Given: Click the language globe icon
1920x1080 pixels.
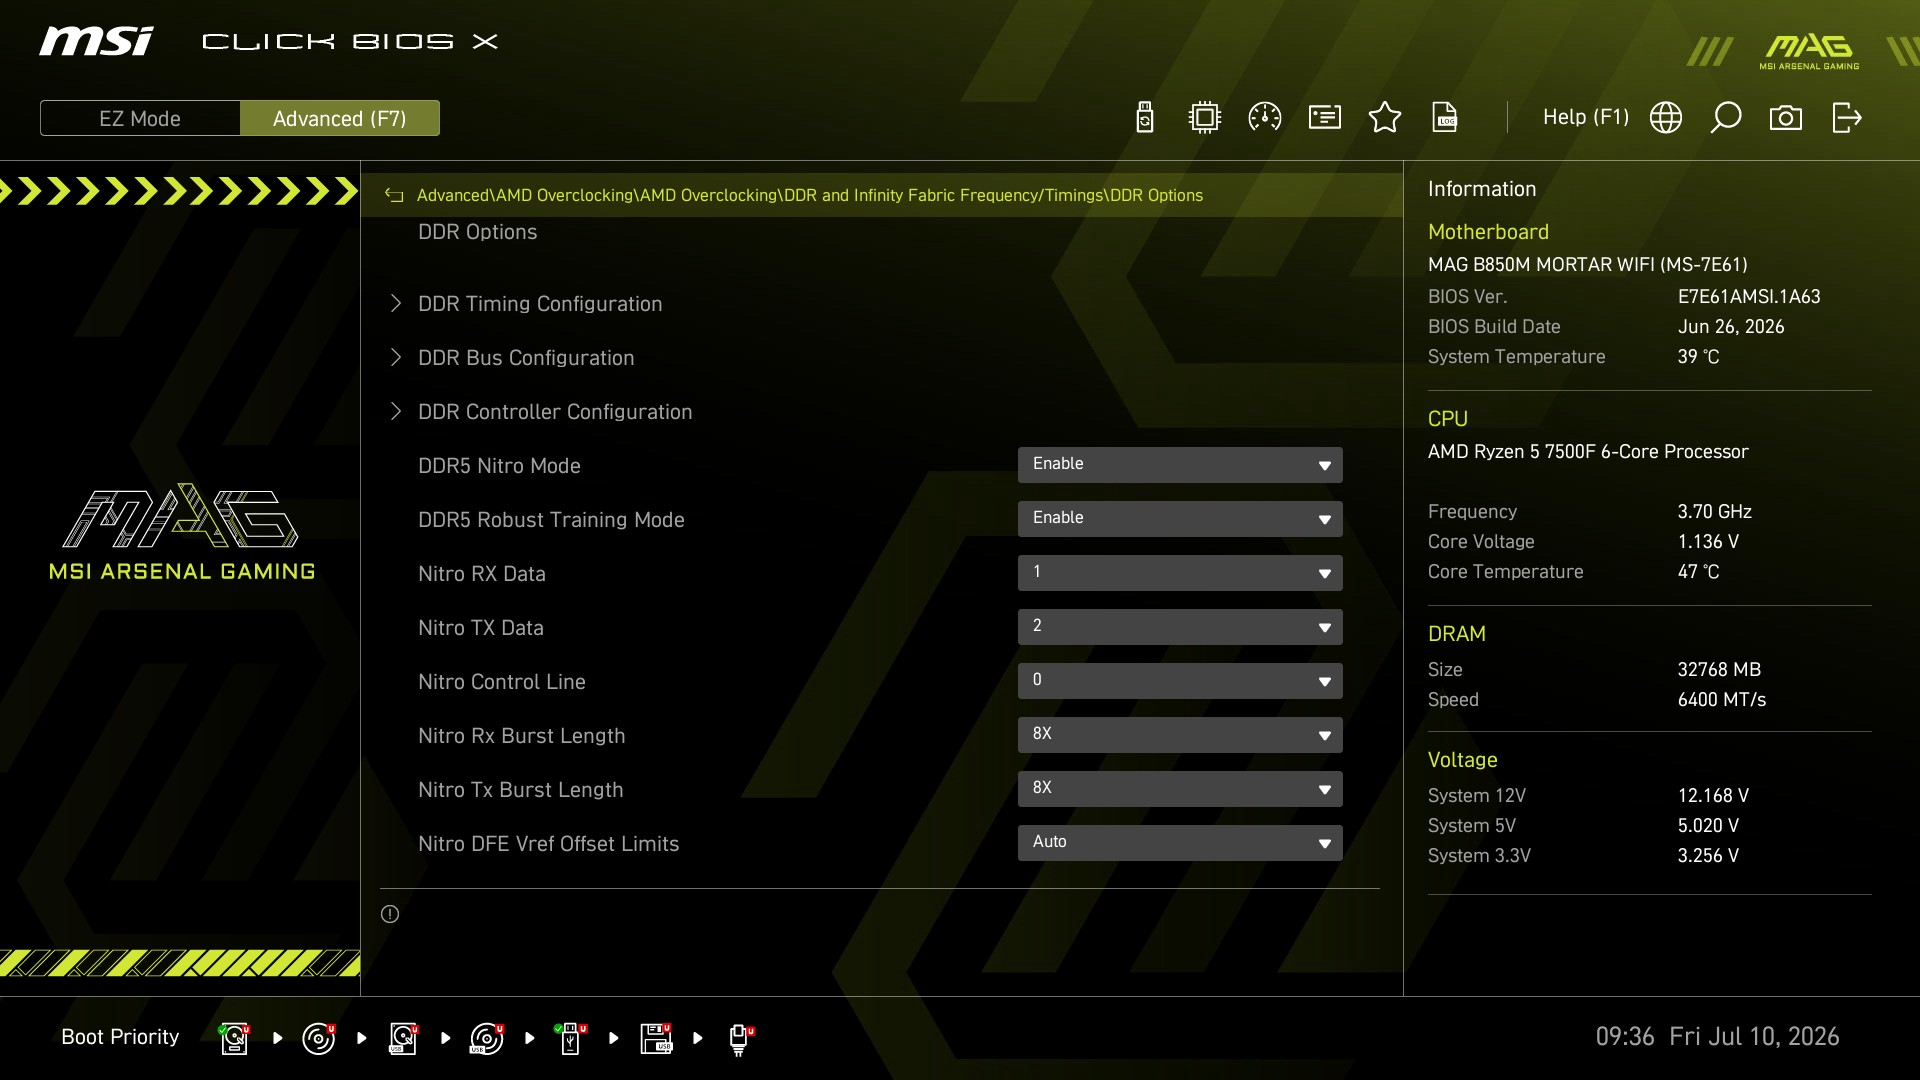Looking at the screenshot, I should 1666,118.
